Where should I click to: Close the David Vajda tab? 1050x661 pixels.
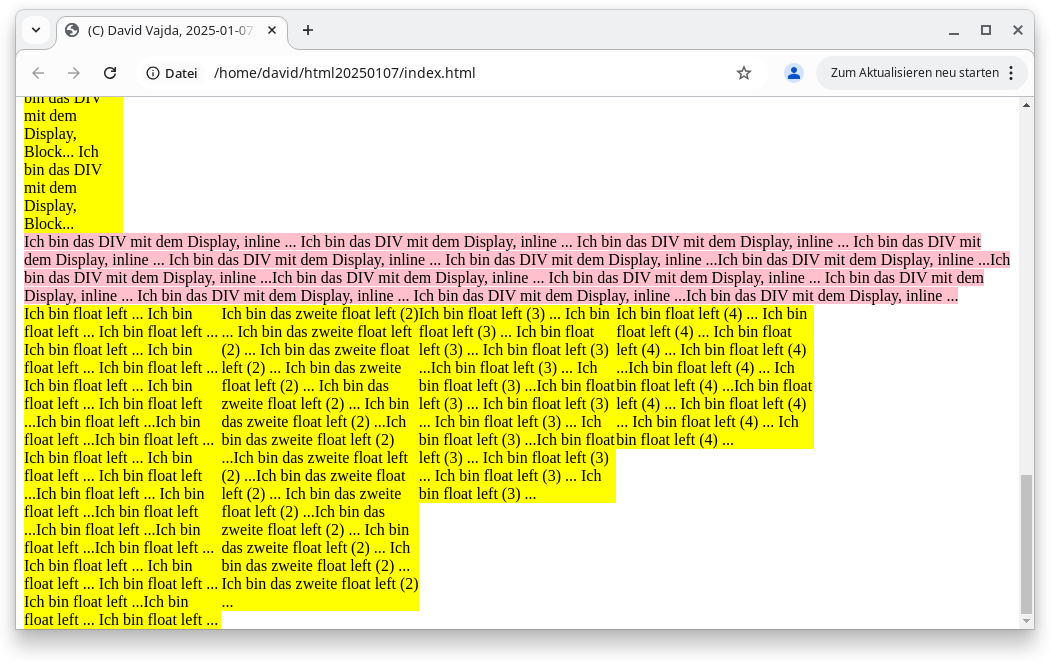point(271,30)
